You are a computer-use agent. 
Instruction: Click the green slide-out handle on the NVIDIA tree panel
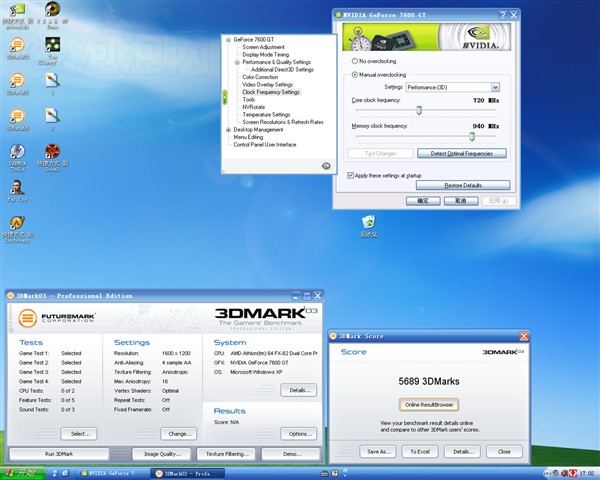[x=225, y=97]
